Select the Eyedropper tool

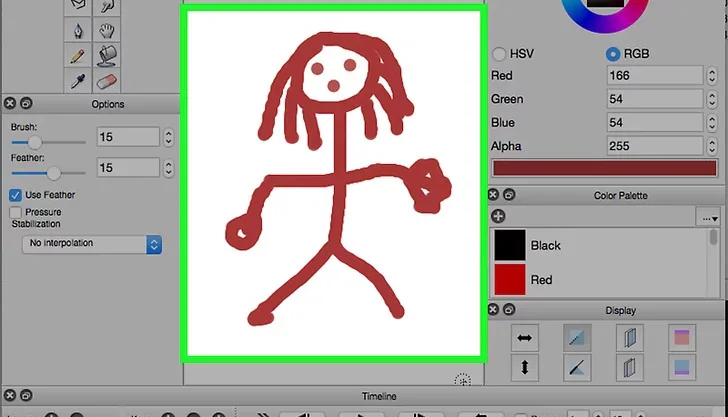[x=78, y=82]
